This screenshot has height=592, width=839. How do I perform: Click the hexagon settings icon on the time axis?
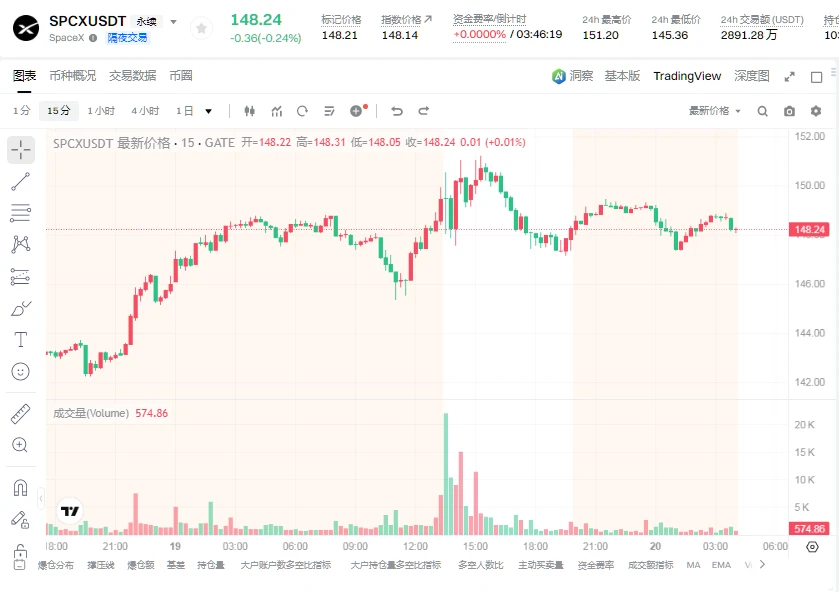[812, 547]
